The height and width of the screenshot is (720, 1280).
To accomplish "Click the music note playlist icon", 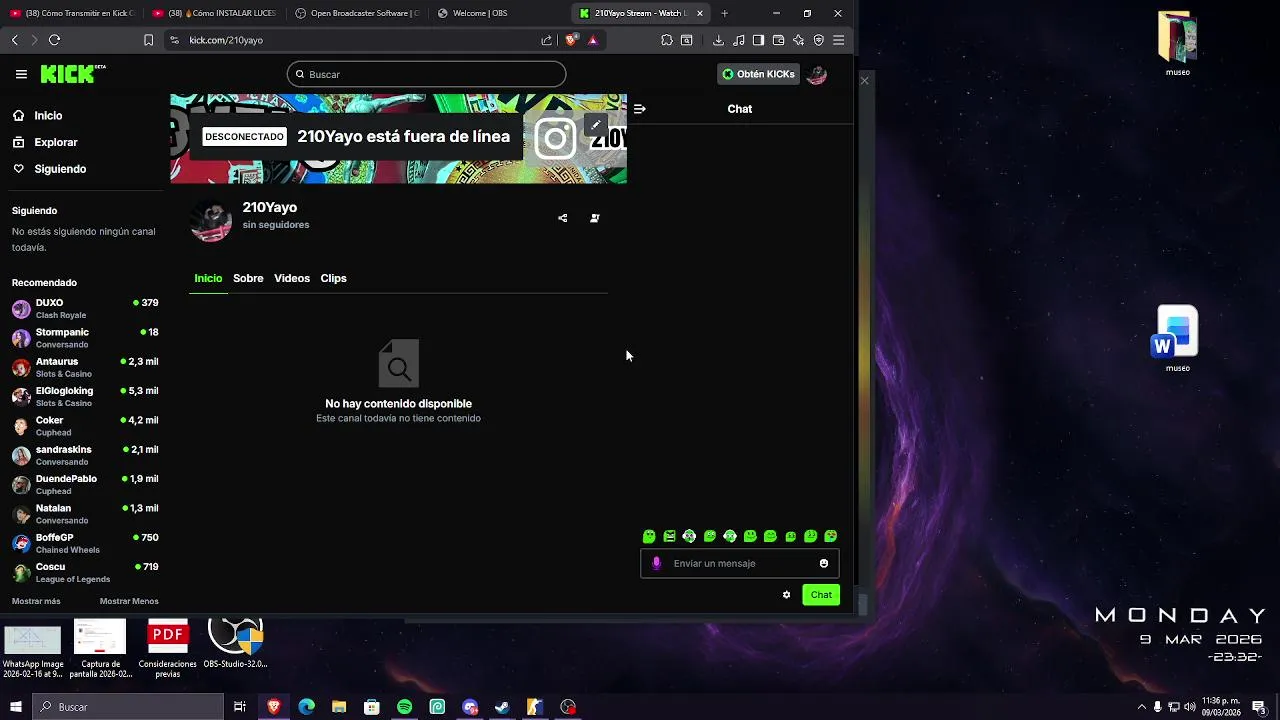I will (x=739, y=40).
